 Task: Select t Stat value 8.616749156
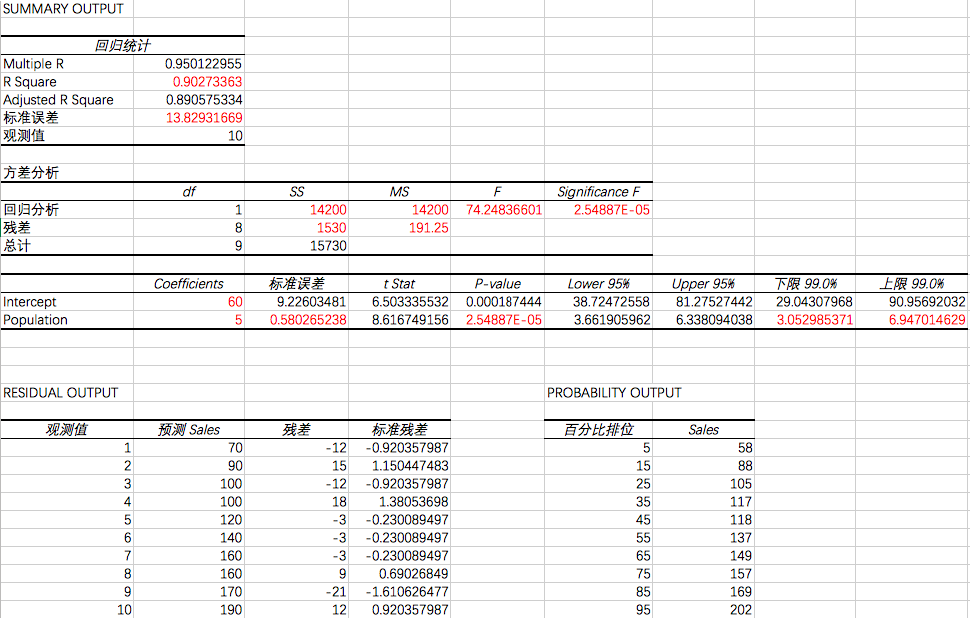pos(410,320)
